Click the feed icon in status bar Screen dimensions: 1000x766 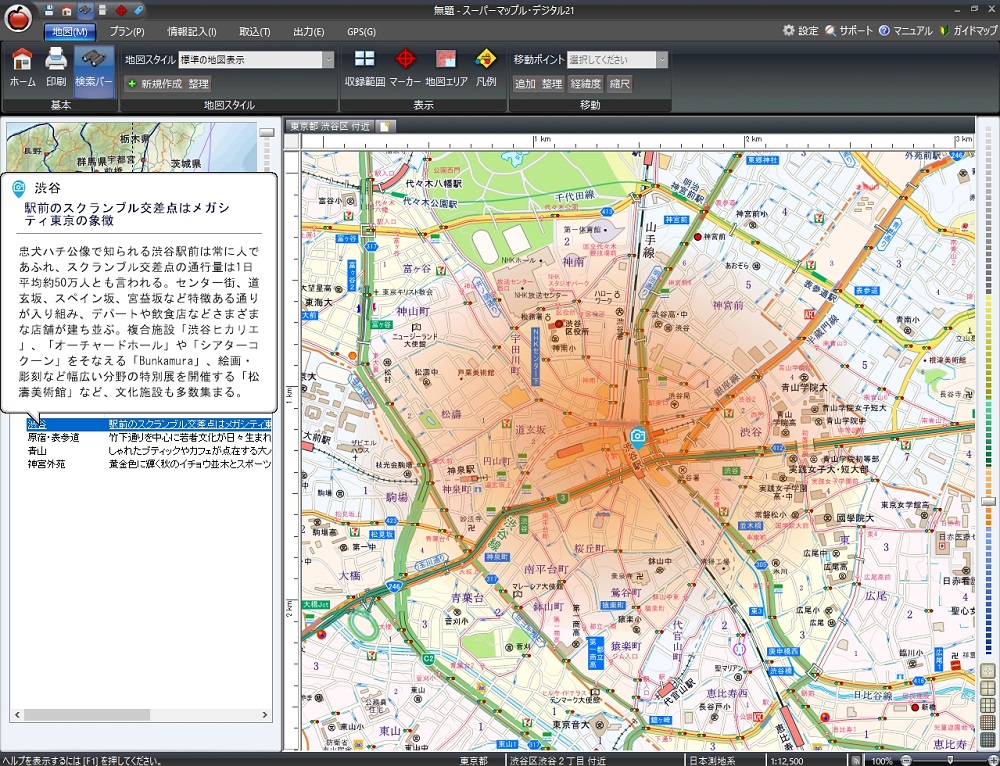[855, 760]
